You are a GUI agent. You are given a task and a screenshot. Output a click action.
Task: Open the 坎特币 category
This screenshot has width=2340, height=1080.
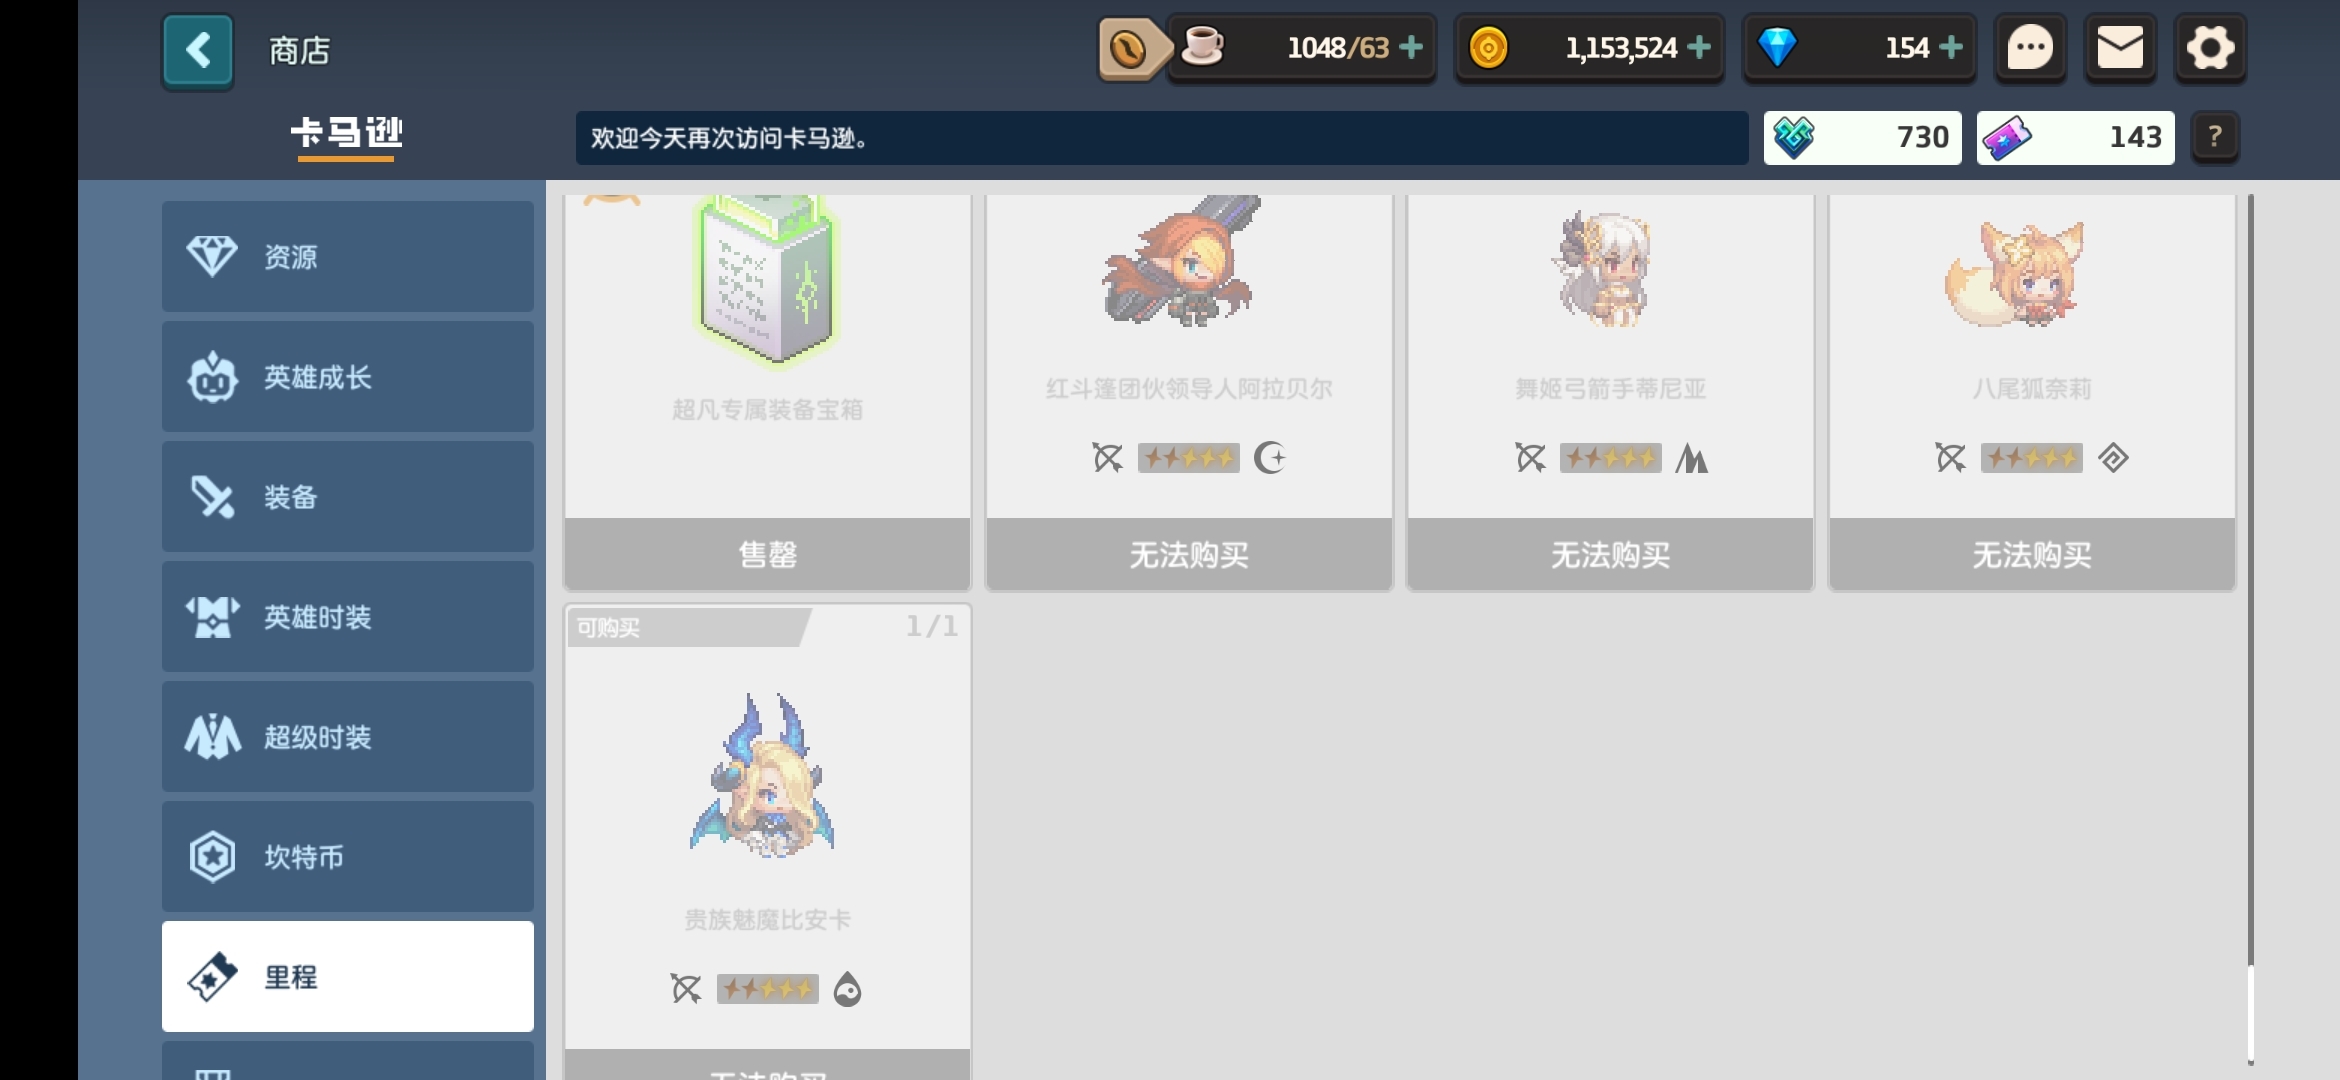click(x=348, y=857)
